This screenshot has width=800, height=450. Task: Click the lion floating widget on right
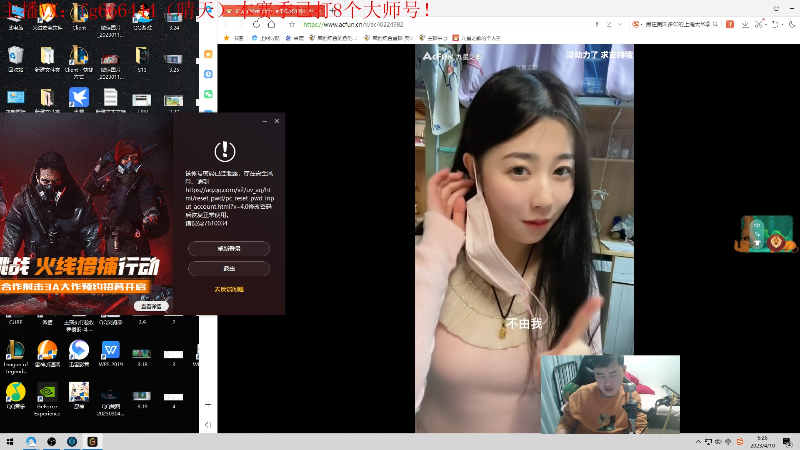point(766,234)
